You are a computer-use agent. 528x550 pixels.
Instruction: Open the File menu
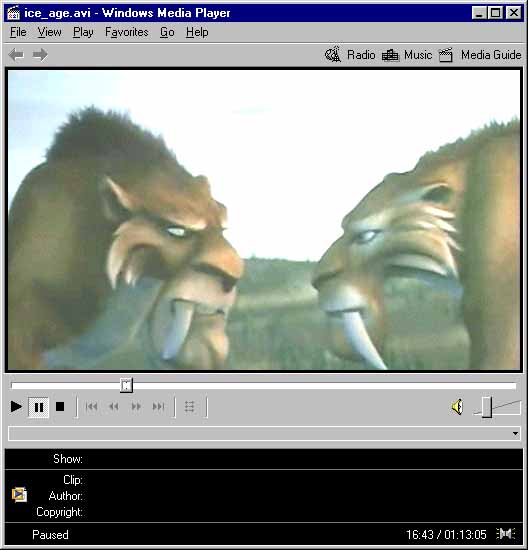tap(18, 32)
